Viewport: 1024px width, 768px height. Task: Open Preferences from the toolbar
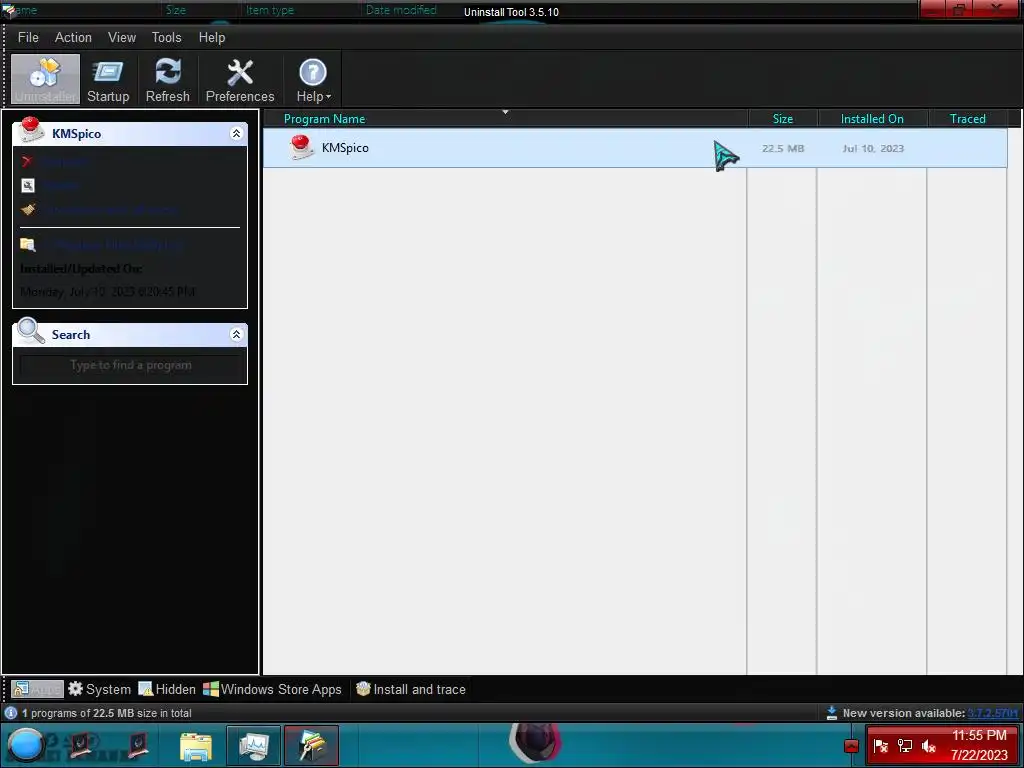(x=240, y=80)
